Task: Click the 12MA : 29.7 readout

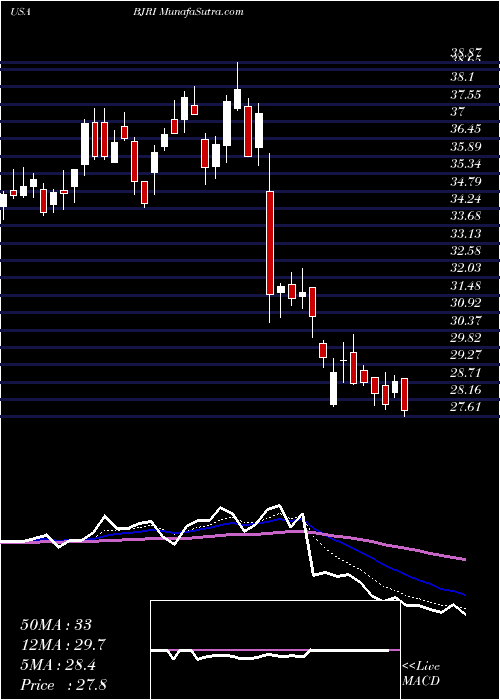Action: [x=63, y=645]
